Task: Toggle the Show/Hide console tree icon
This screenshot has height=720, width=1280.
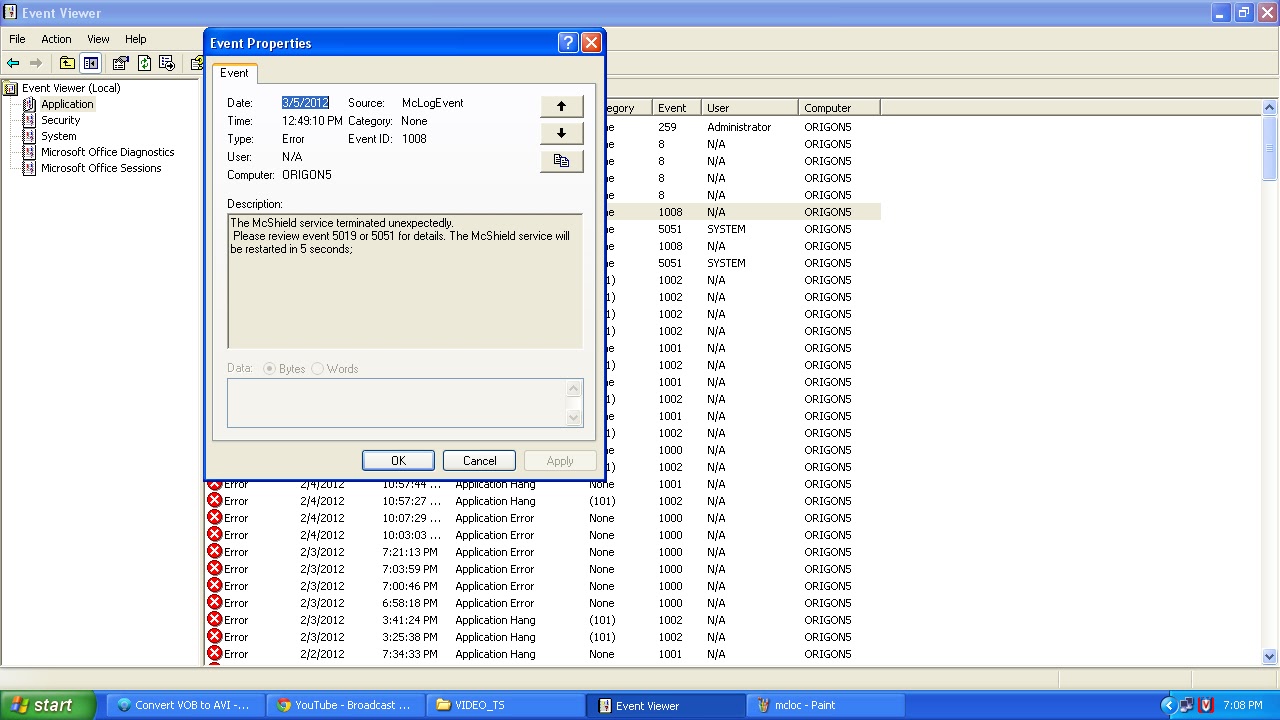Action: [91, 63]
